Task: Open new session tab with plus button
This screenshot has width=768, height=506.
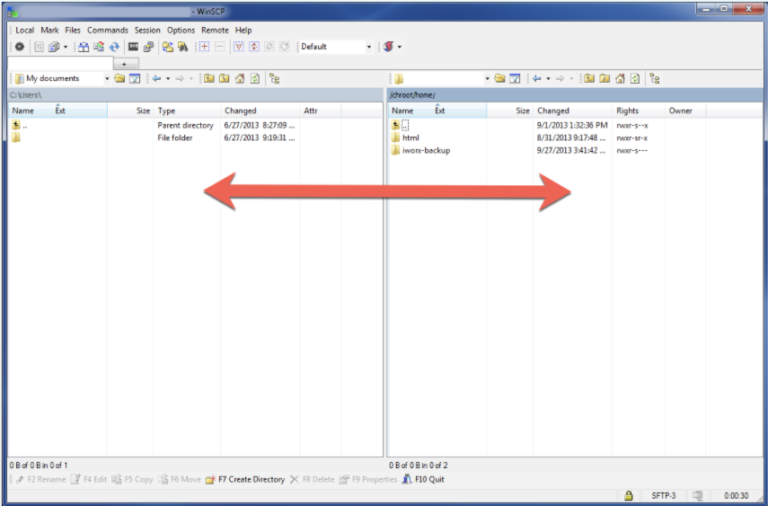Action: coord(125,62)
